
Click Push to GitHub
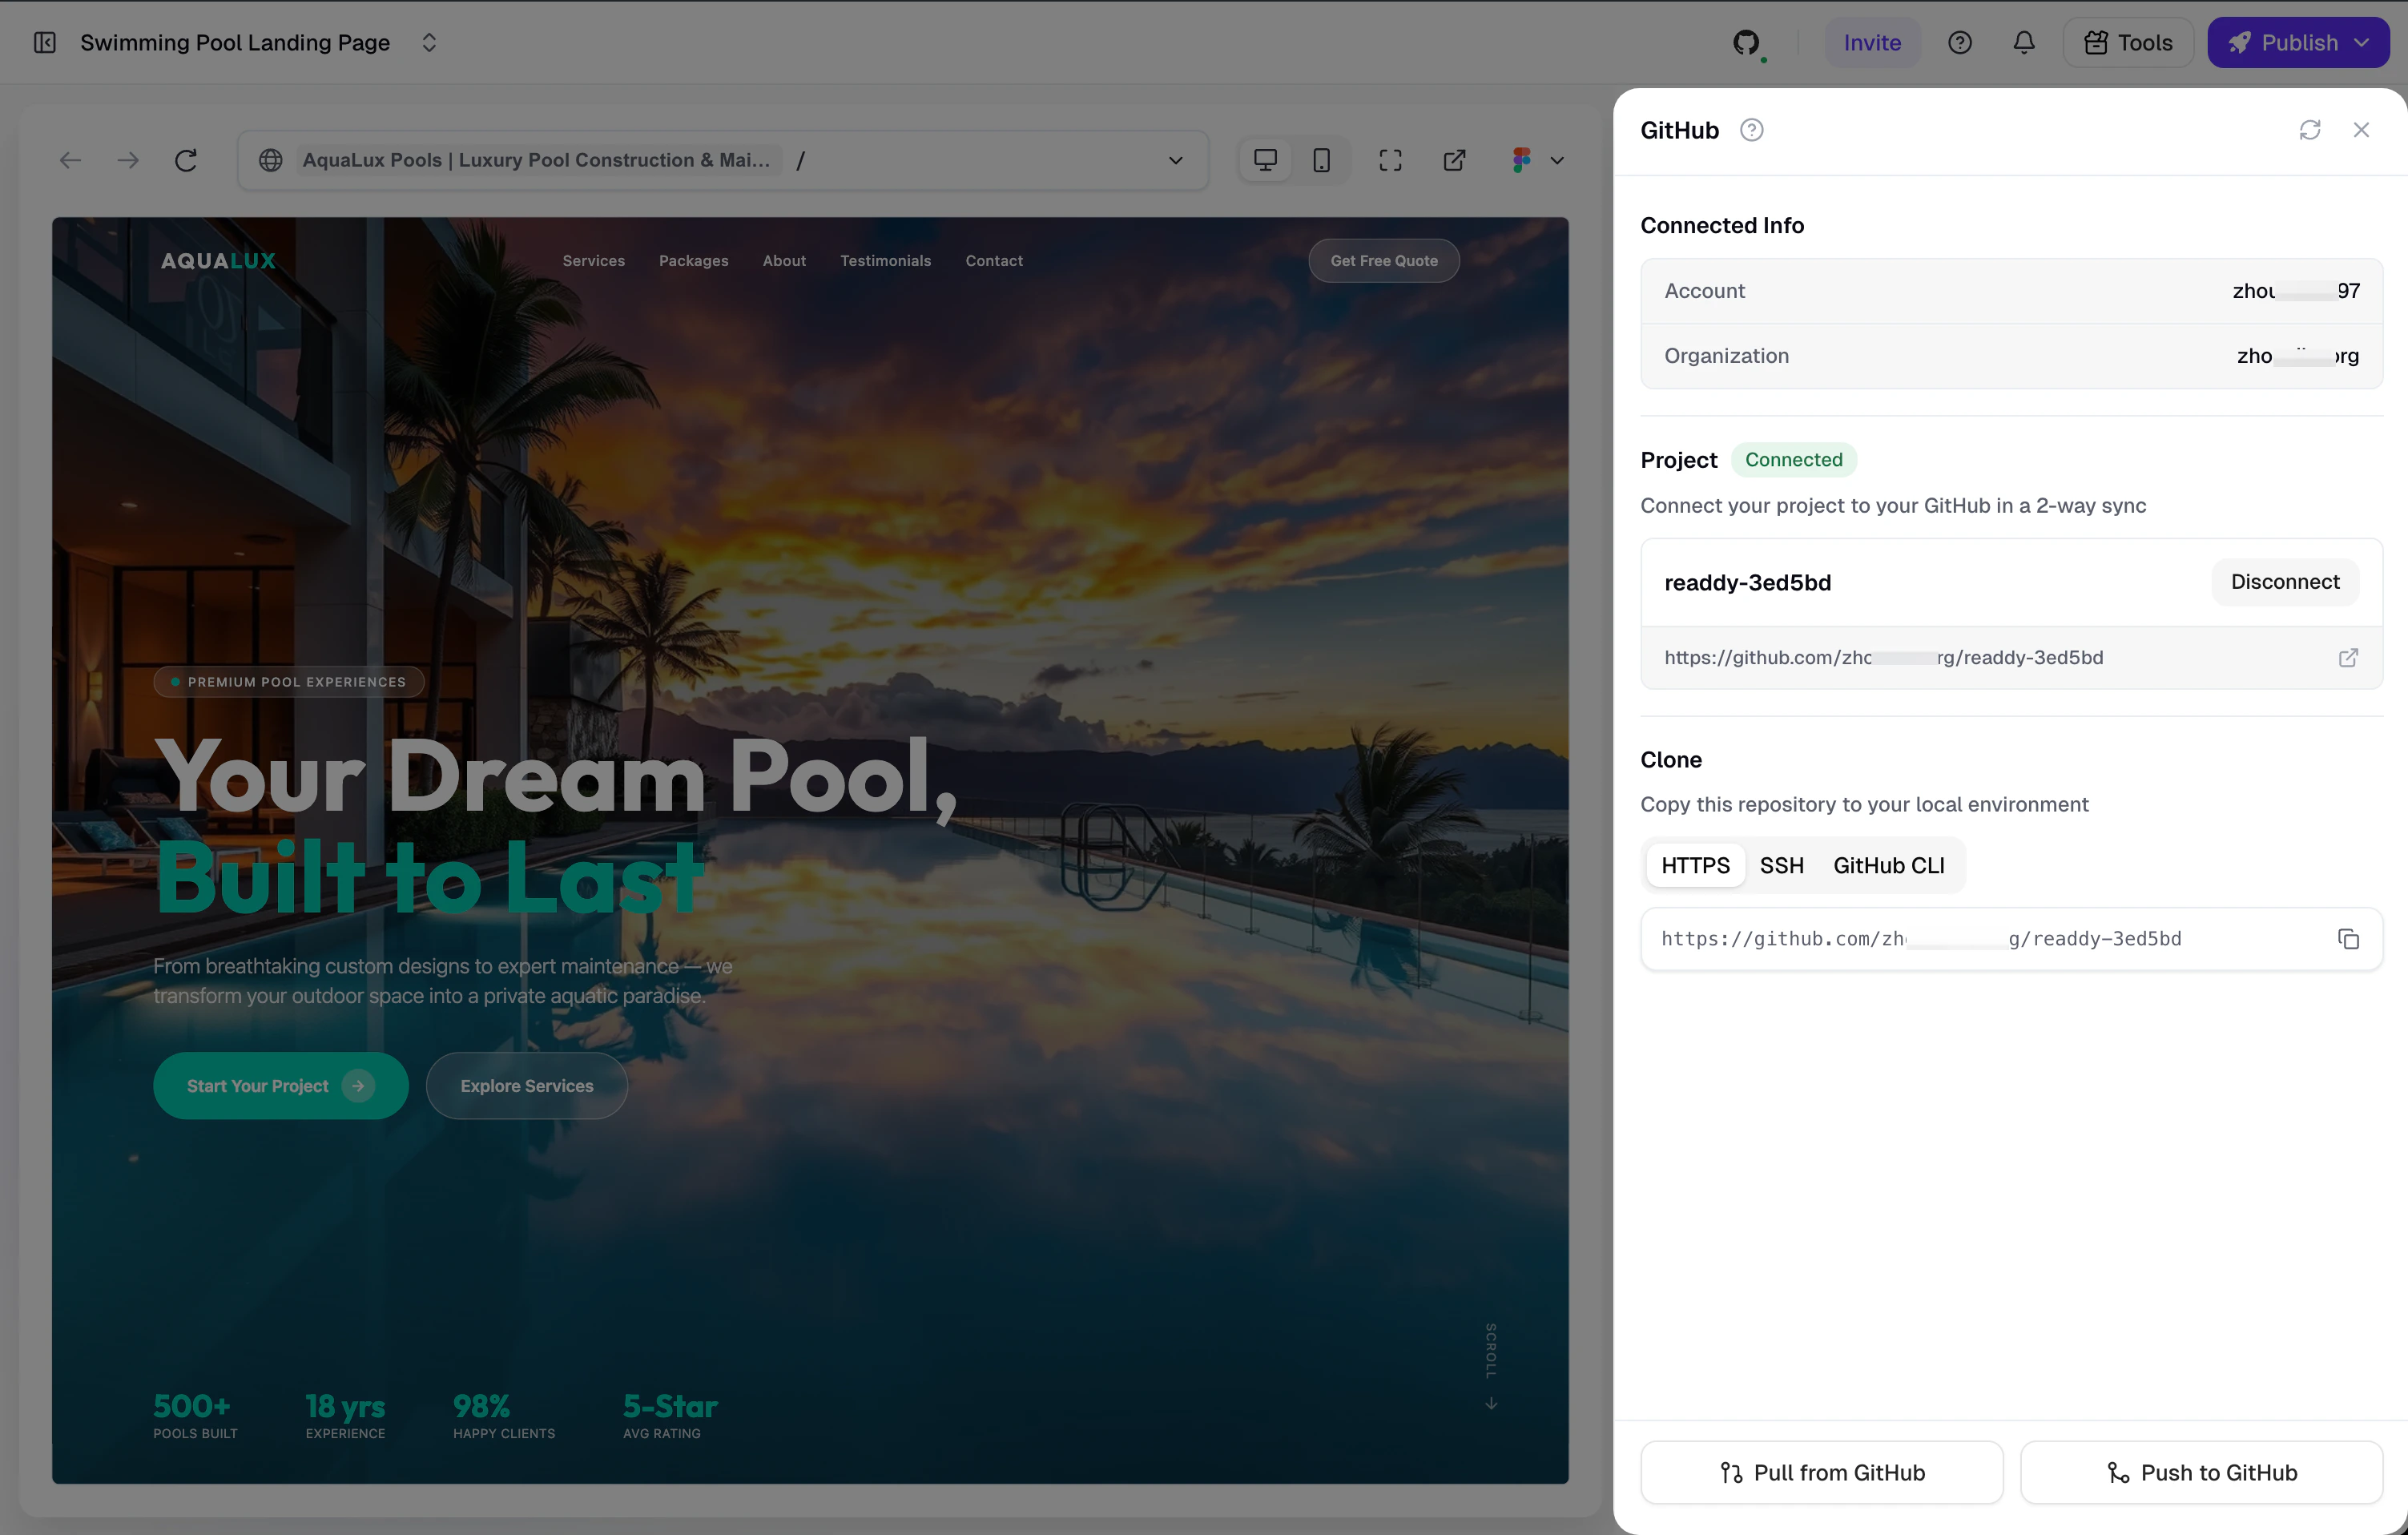[2201, 1472]
